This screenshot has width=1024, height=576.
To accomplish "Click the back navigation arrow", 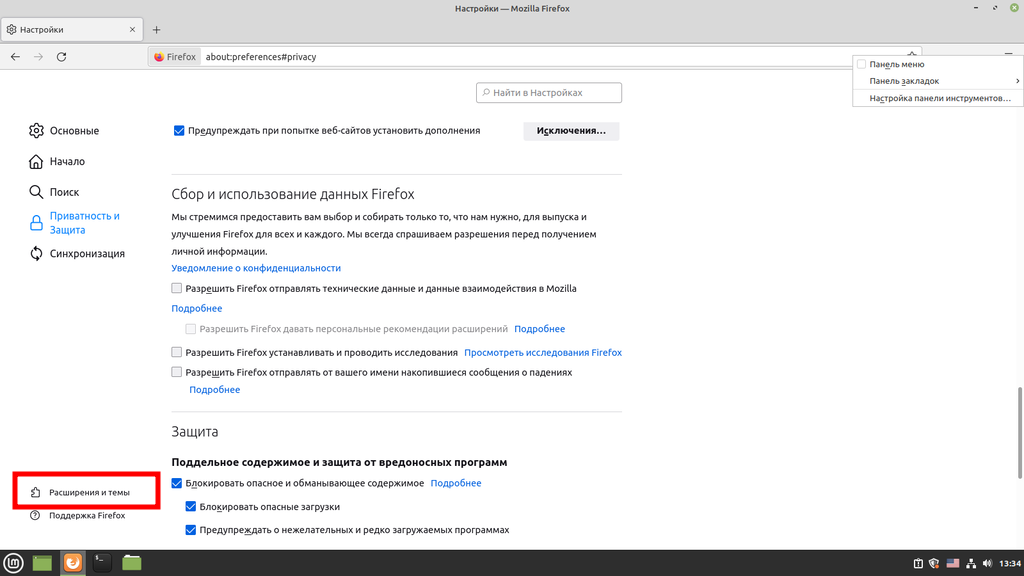I will pos(15,57).
